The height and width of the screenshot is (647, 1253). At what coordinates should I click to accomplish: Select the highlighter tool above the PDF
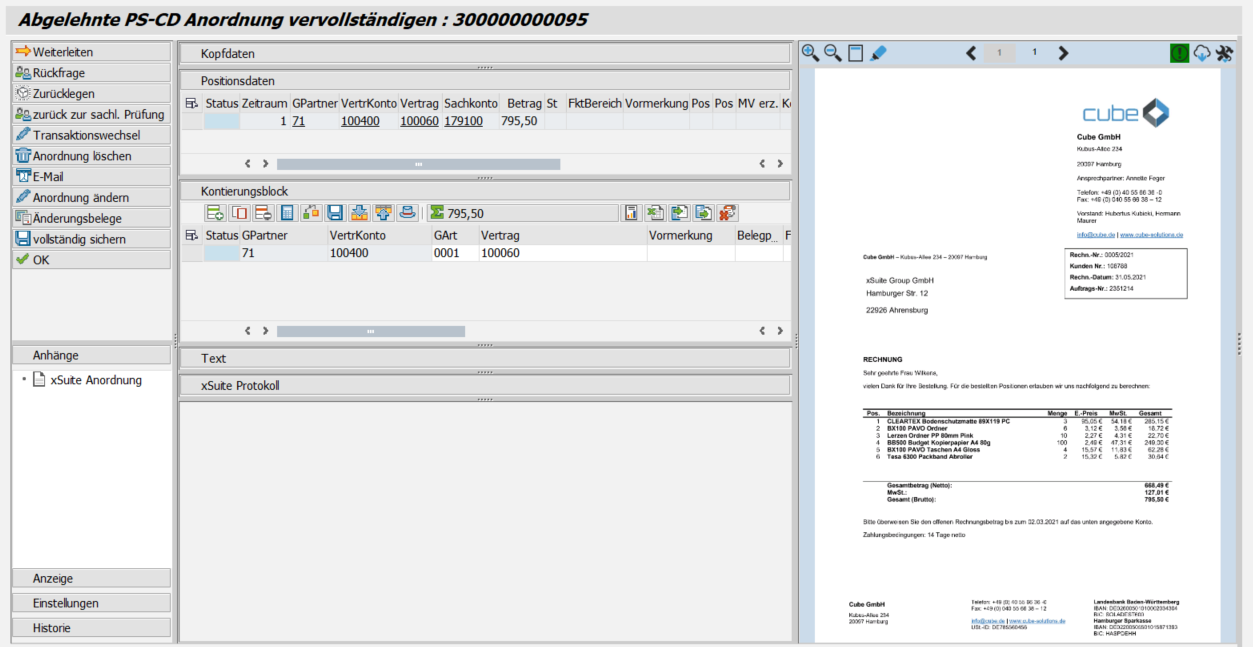[878, 53]
